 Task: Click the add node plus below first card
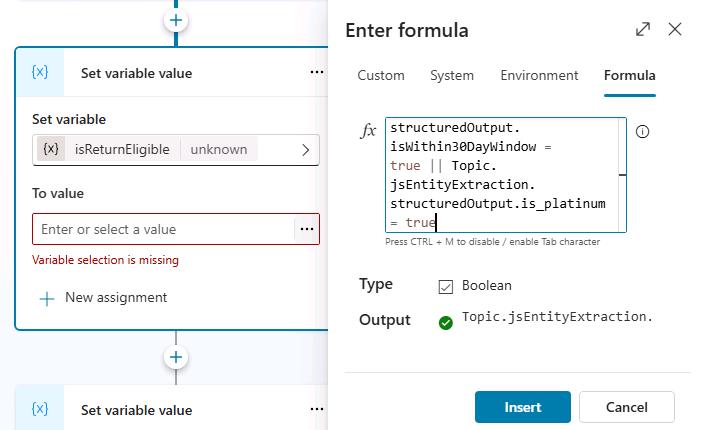176,358
